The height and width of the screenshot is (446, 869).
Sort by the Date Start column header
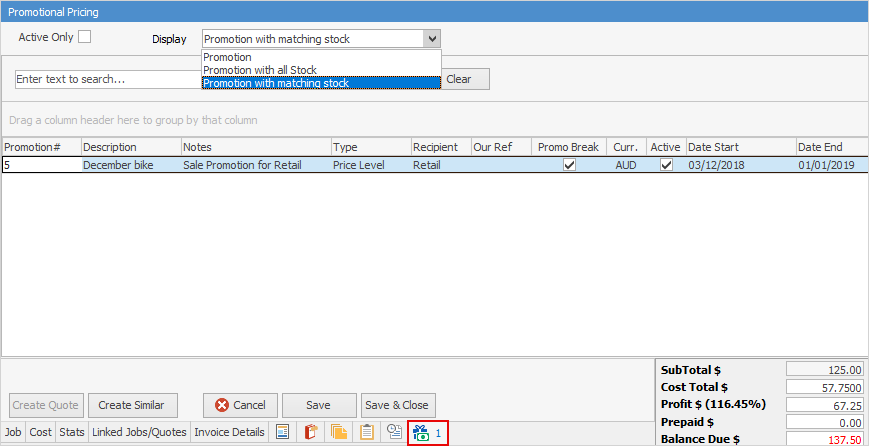coord(741,147)
